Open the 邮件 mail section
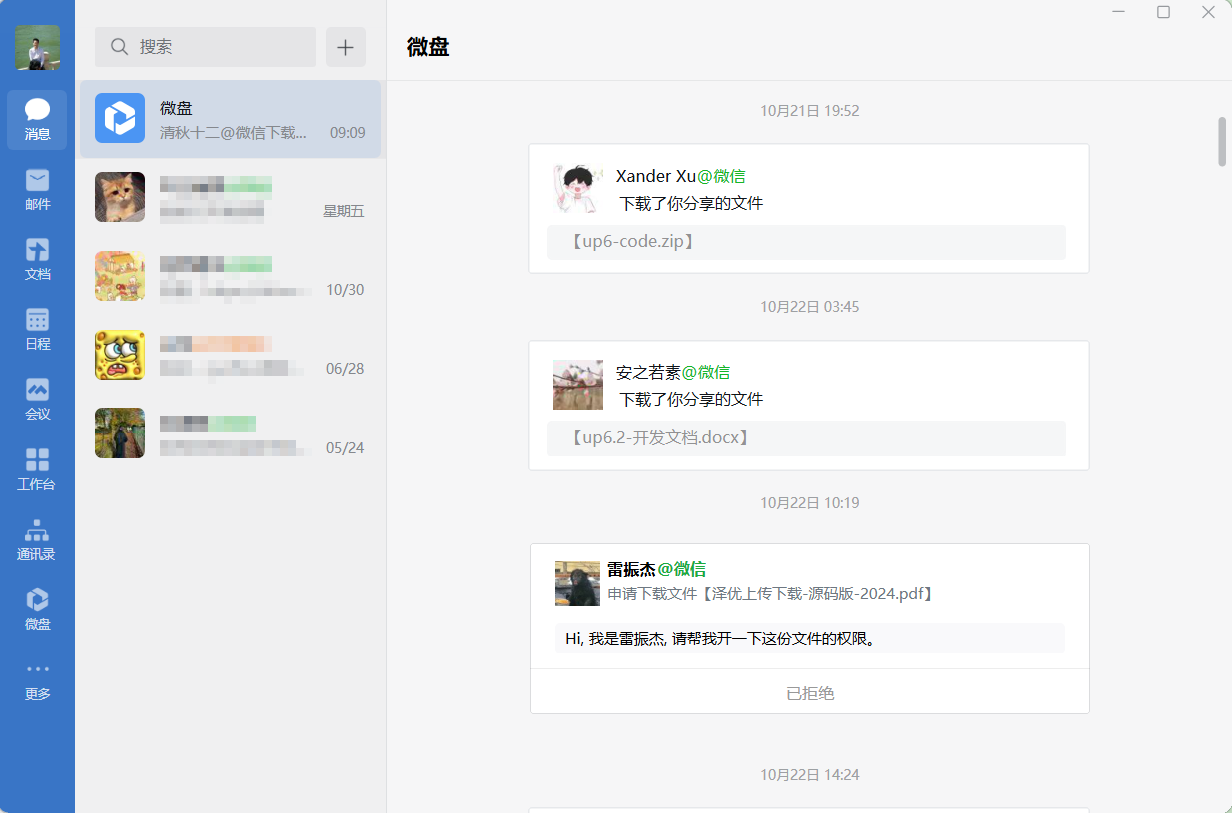 (x=37, y=190)
